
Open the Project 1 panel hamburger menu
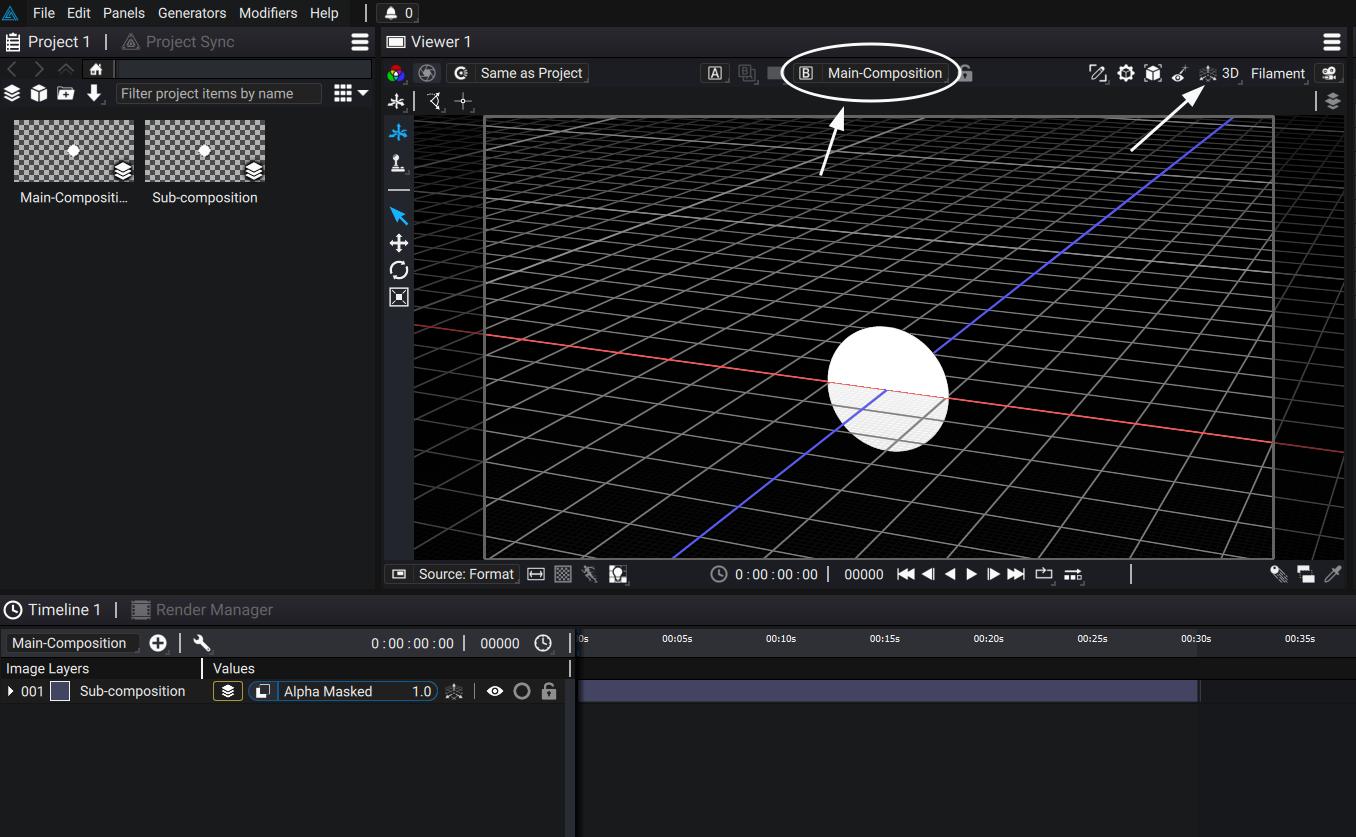coord(360,42)
